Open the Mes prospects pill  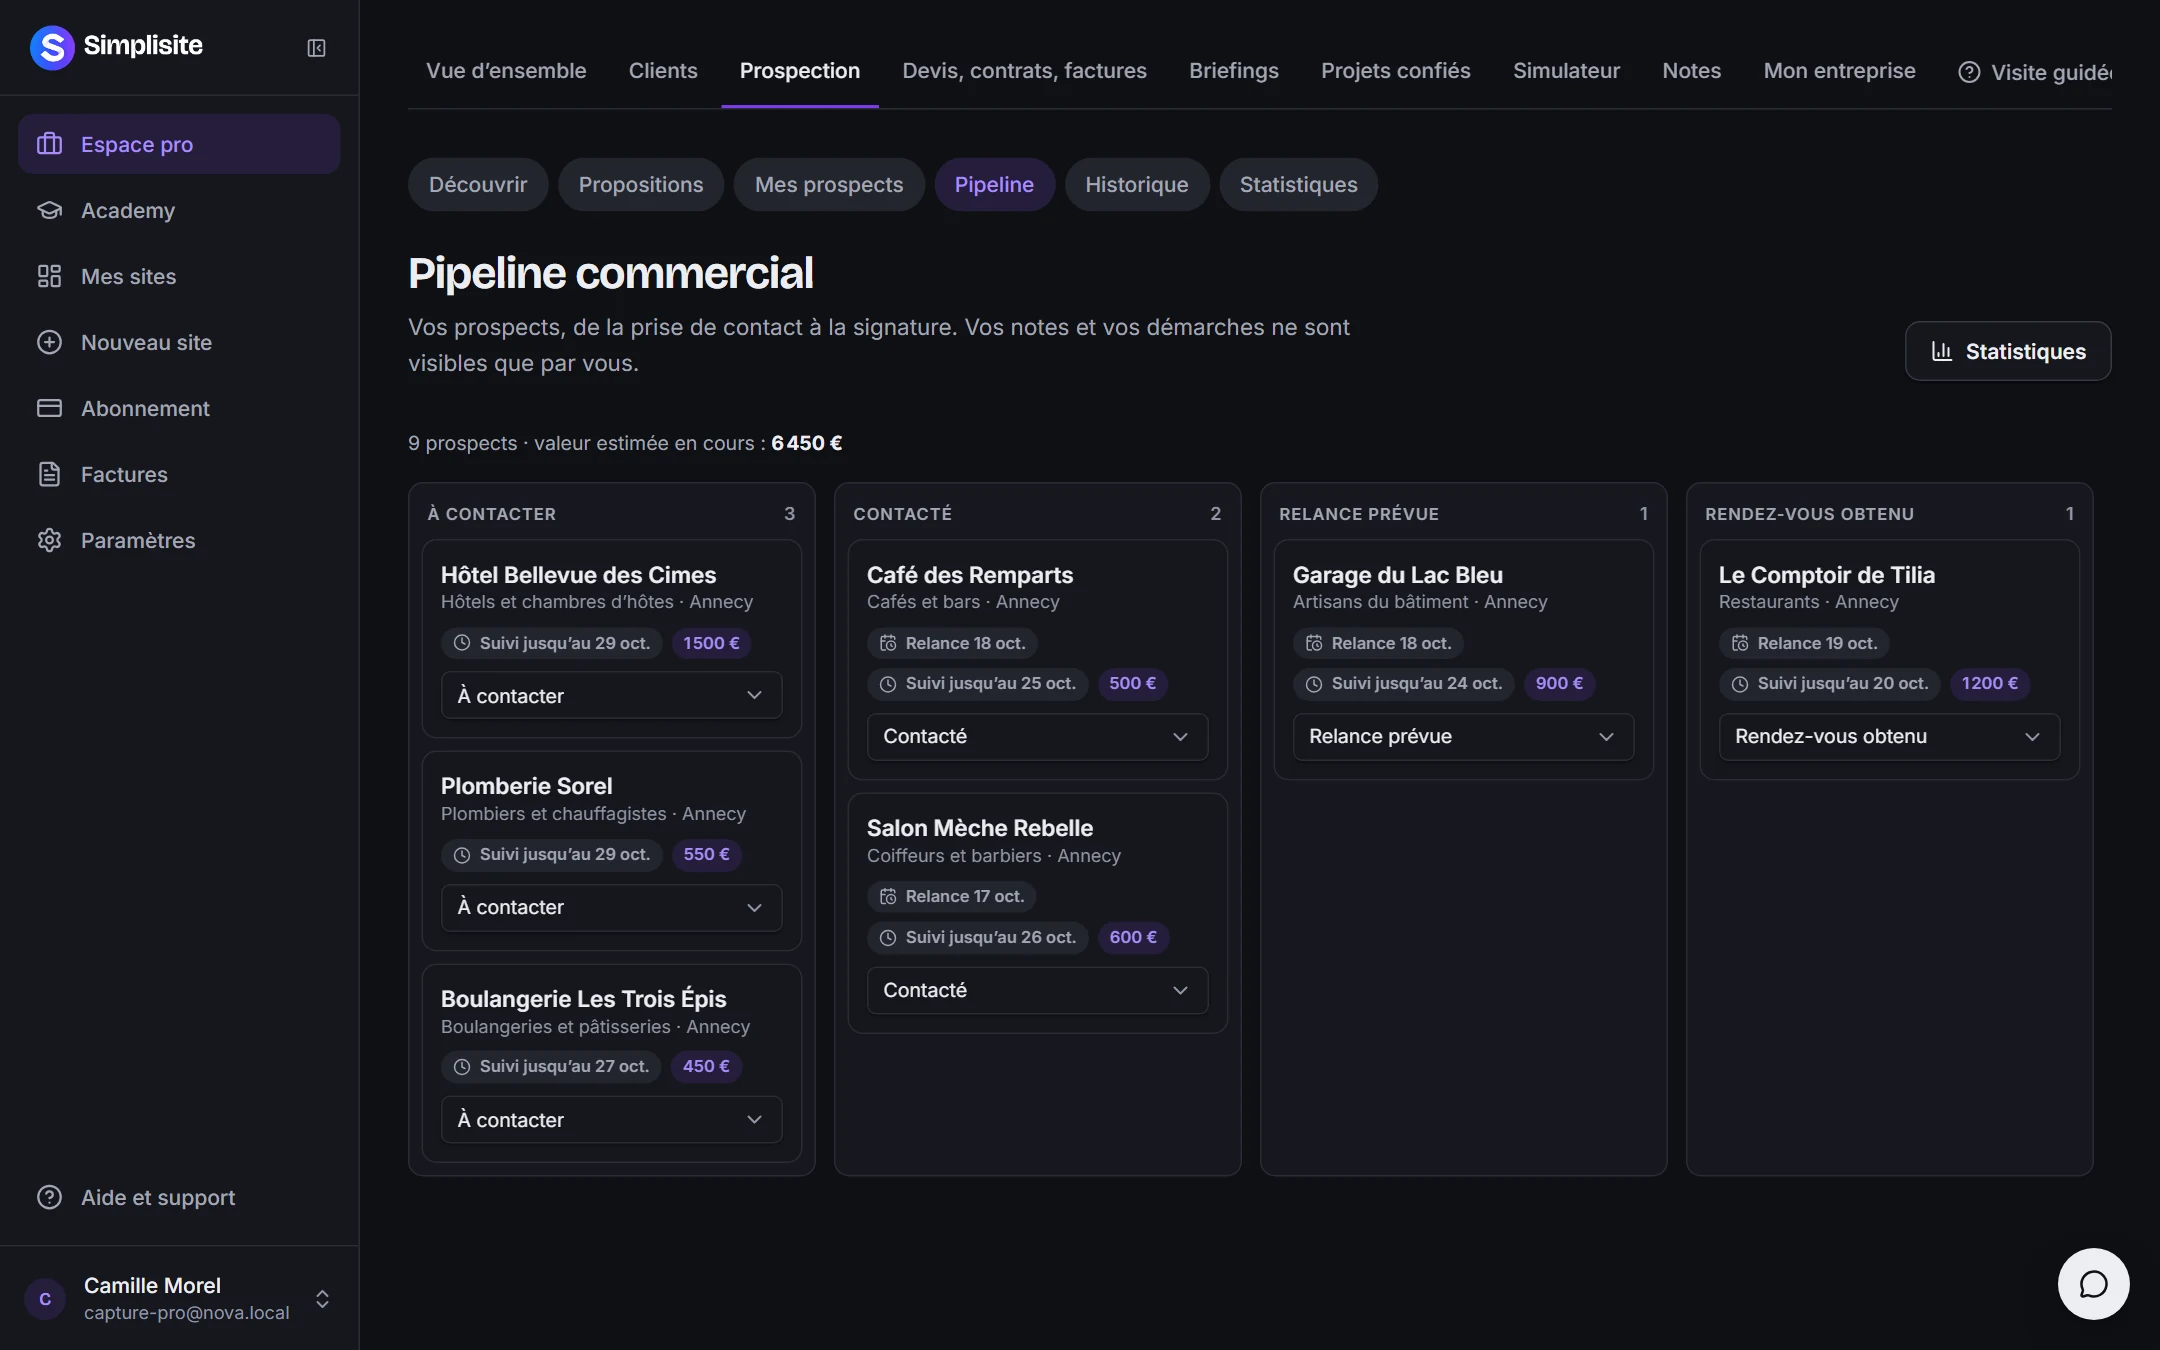[829, 185]
